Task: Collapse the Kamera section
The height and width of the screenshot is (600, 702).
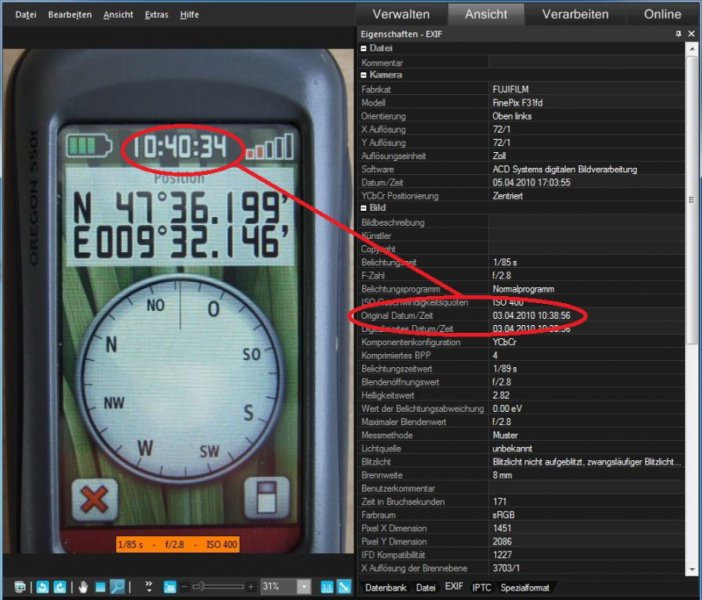Action: (364, 75)
